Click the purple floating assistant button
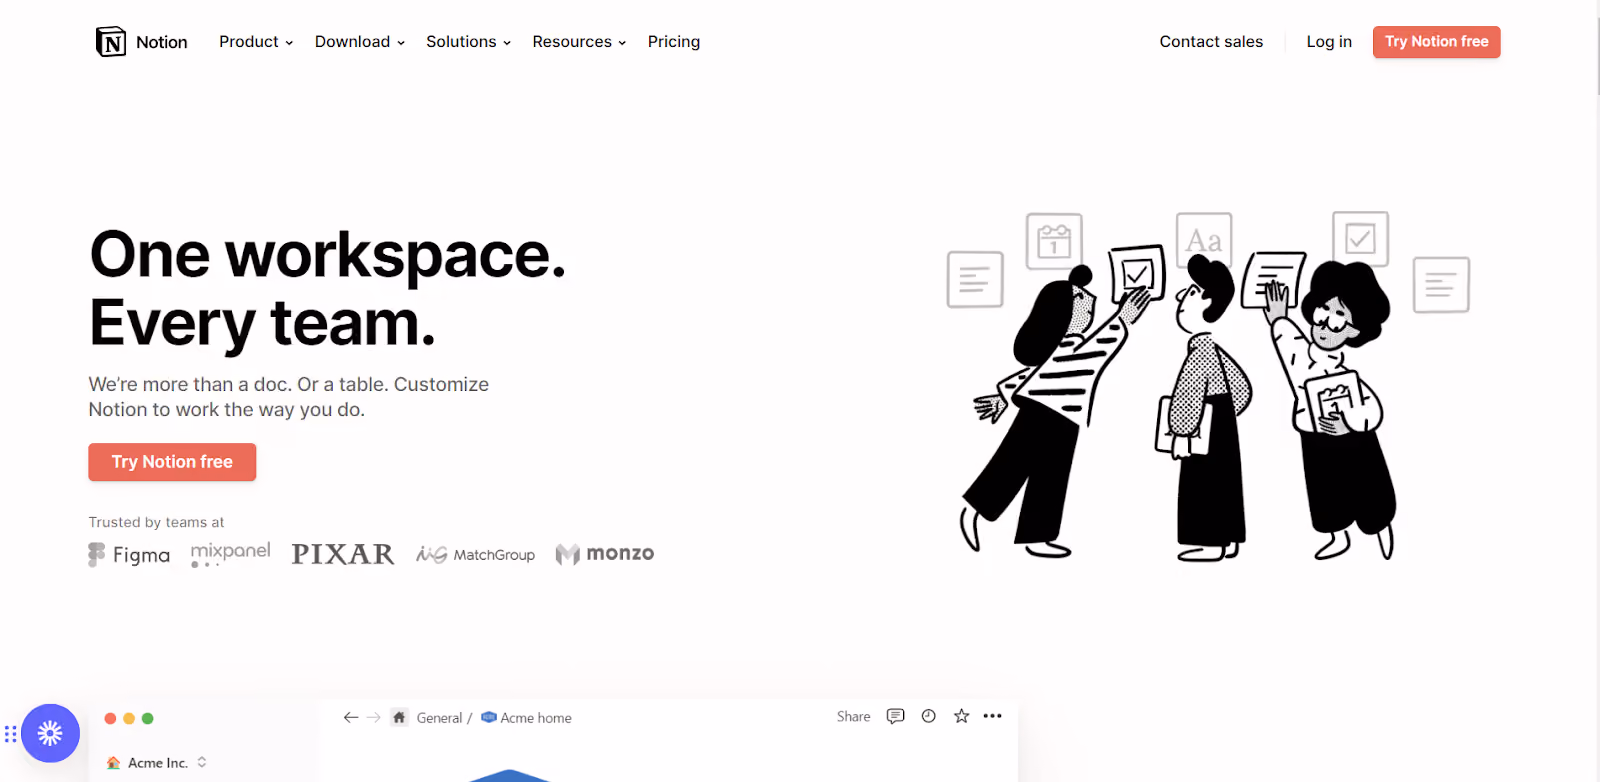 tap(50, 733)
